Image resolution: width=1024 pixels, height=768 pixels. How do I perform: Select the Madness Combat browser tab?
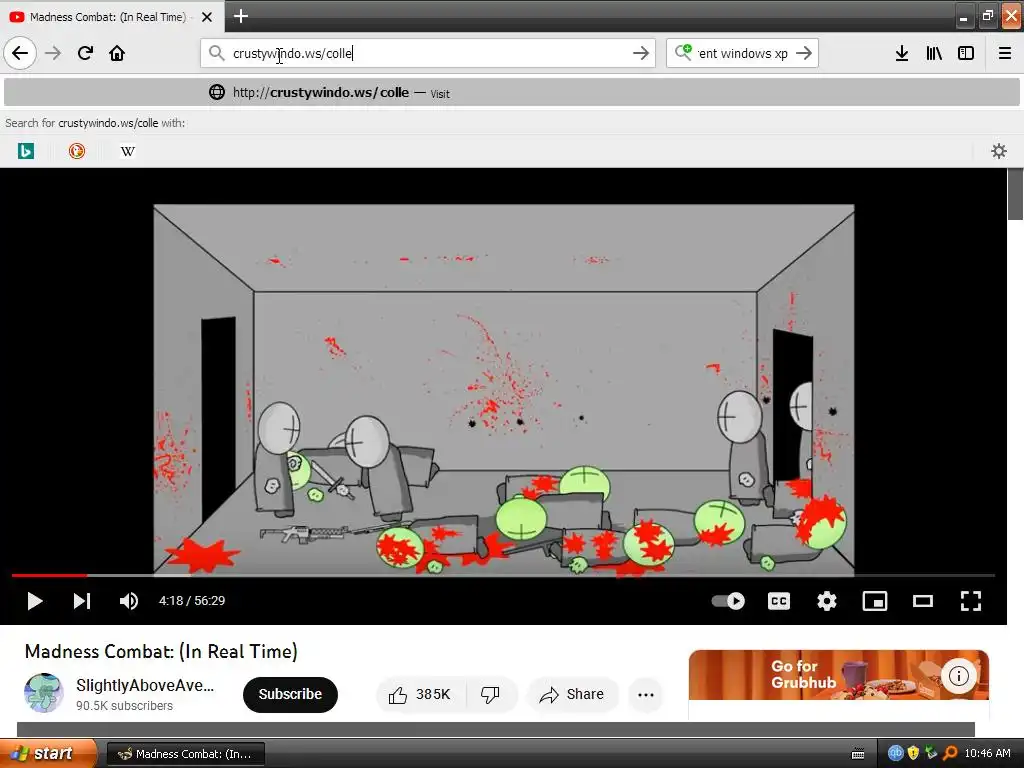point(111,17)
